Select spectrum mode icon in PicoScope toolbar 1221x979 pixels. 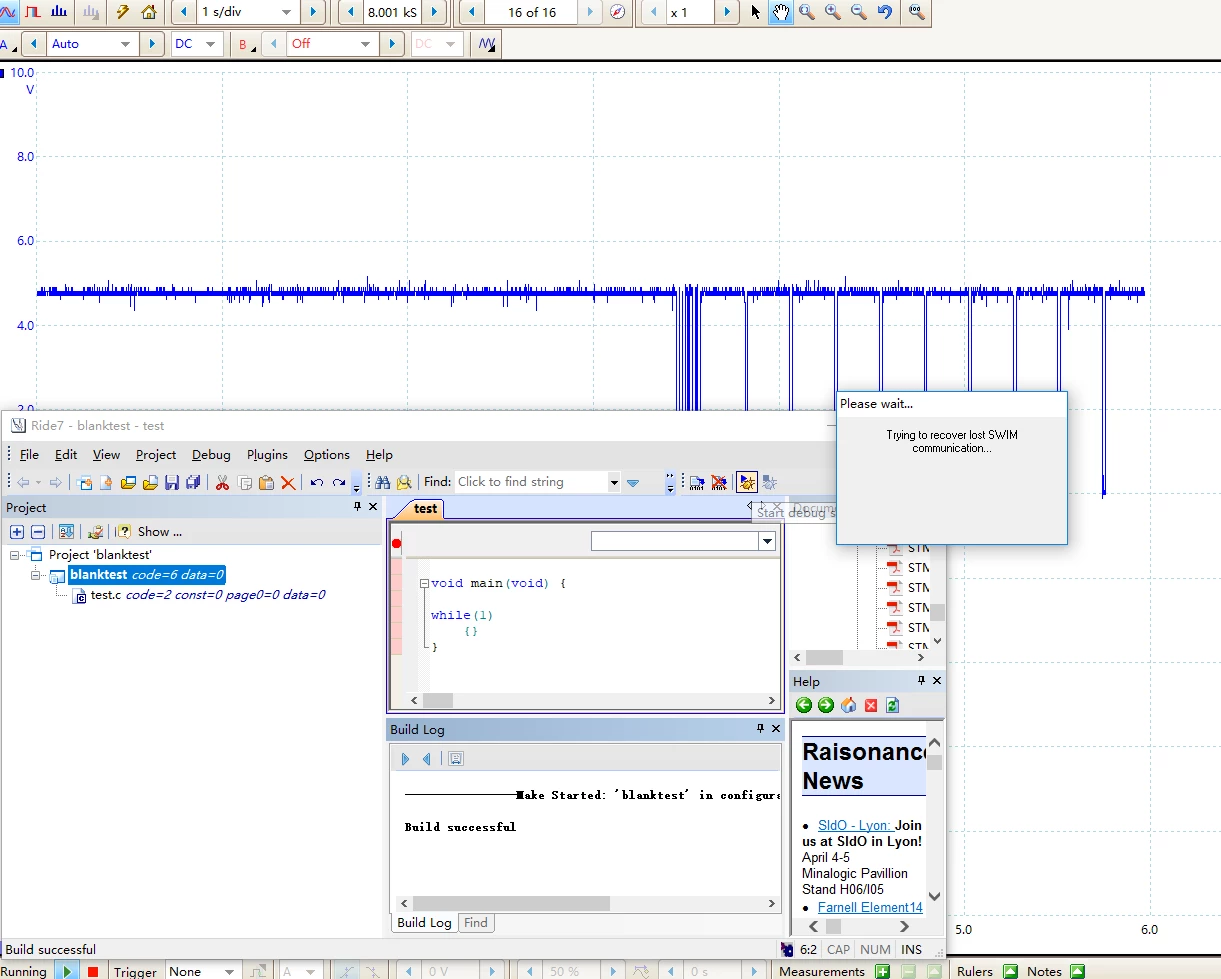tap(59, 12)
